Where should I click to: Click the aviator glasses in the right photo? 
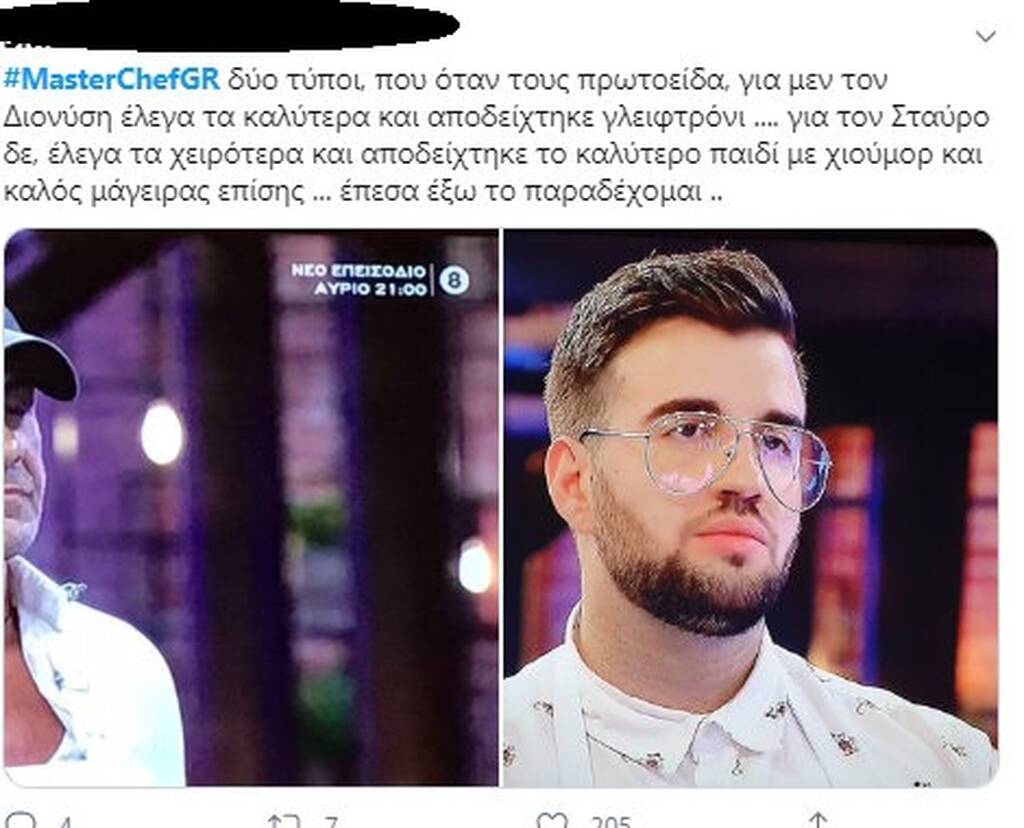coord(707,456)
